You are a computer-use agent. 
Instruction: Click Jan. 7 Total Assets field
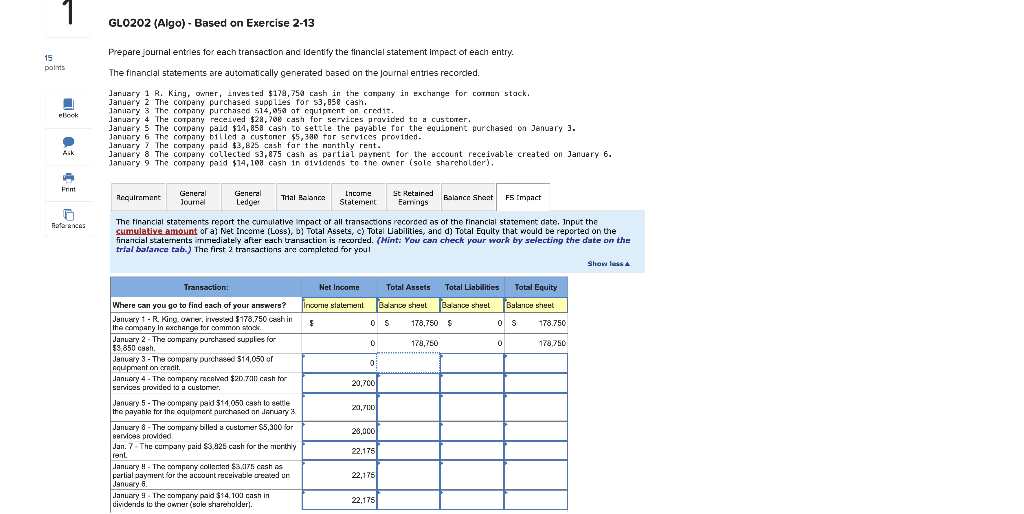click(408, 451)
